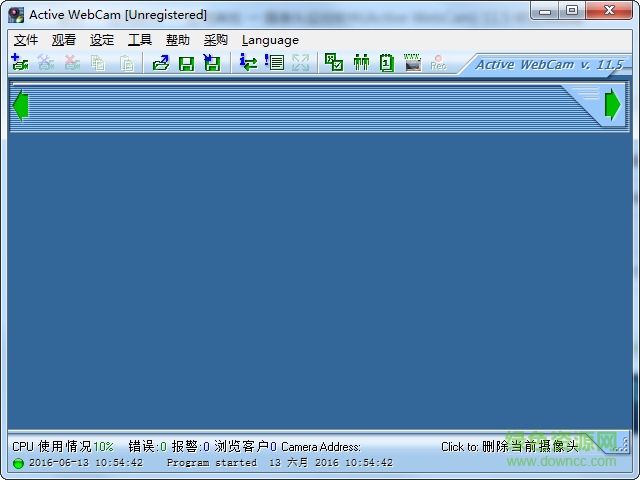The image size is (640, 480).
Task: Click the Active WebCam v. 11.5 banner
Action: [549, 64]
